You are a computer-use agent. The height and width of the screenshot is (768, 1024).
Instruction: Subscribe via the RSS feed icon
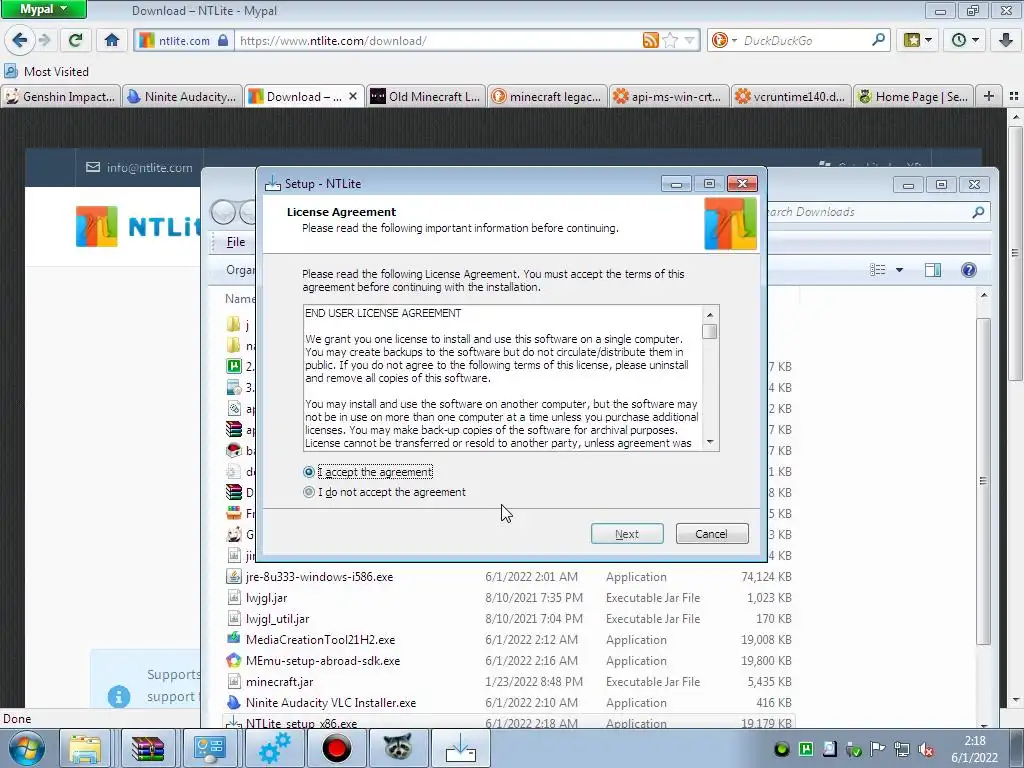tap(650, 40)
